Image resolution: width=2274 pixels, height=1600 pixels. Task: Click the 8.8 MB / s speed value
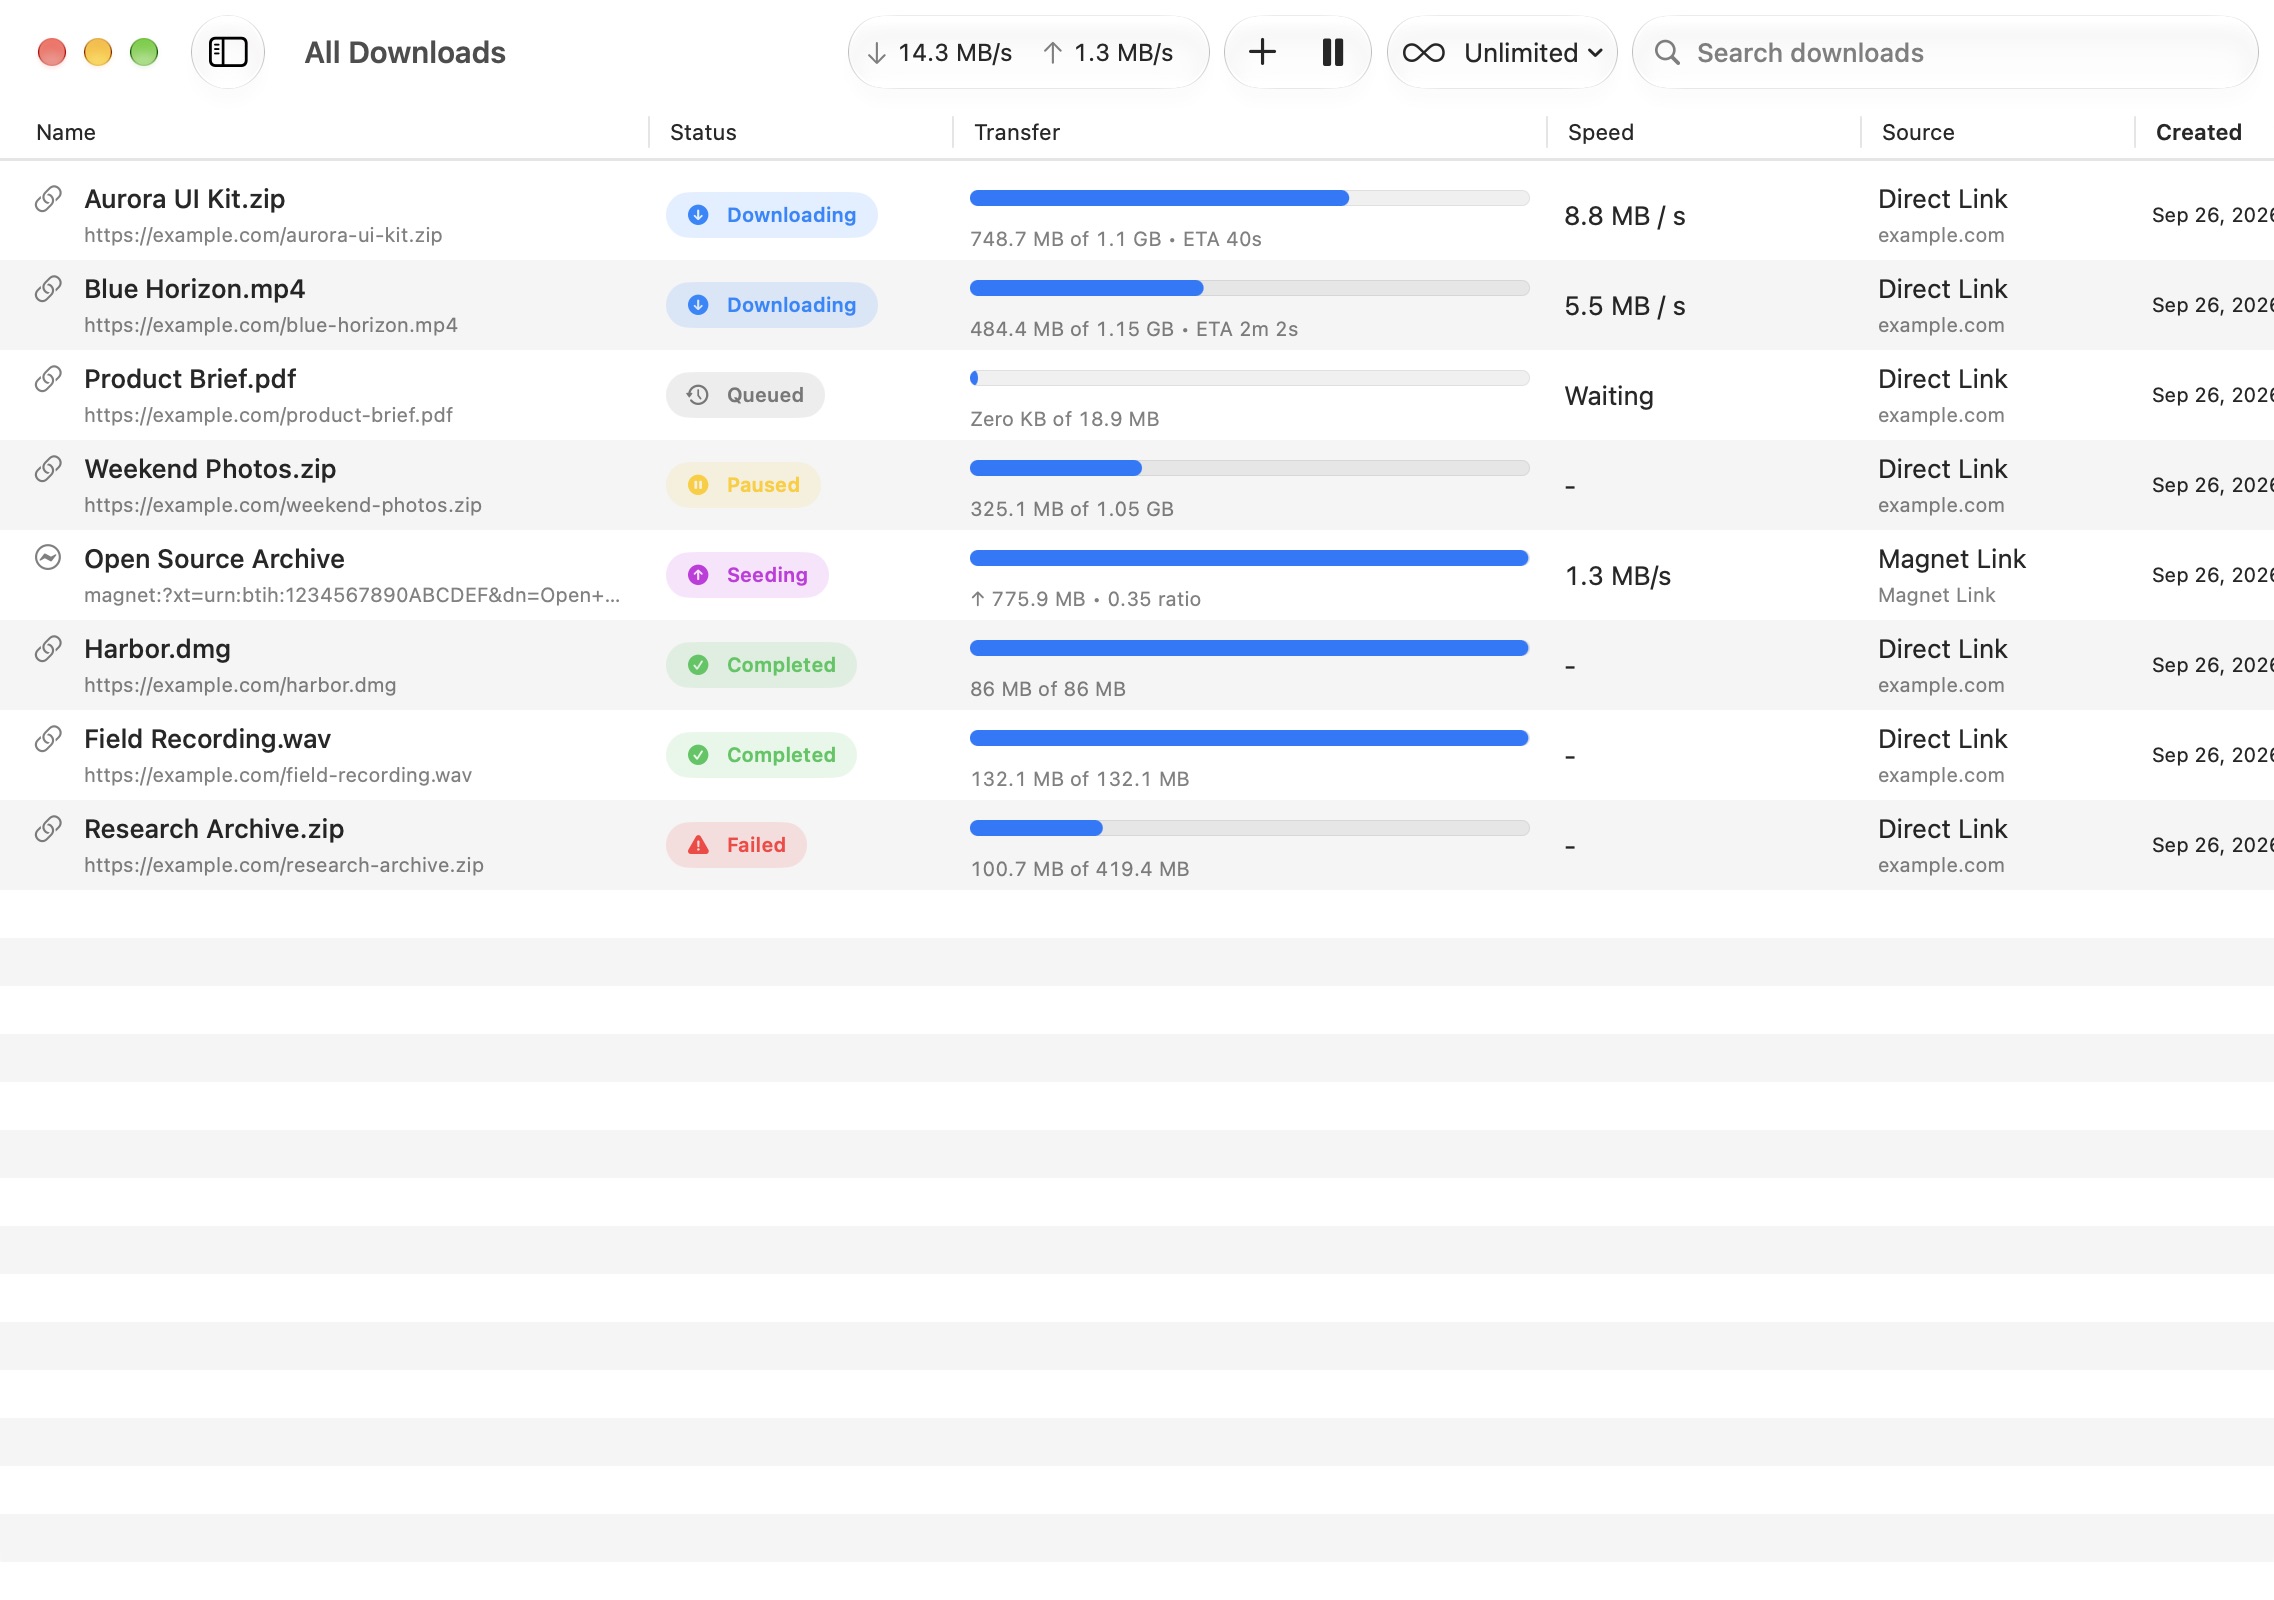(x=1624, y=216)
